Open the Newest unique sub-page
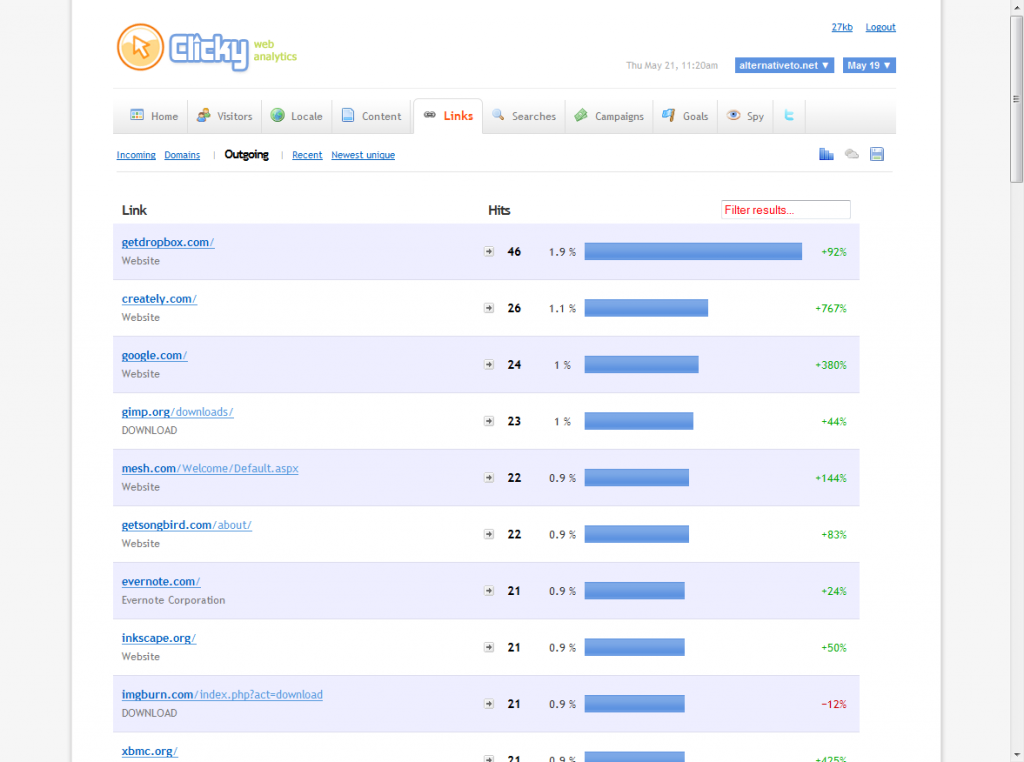 tap(363, 155)
